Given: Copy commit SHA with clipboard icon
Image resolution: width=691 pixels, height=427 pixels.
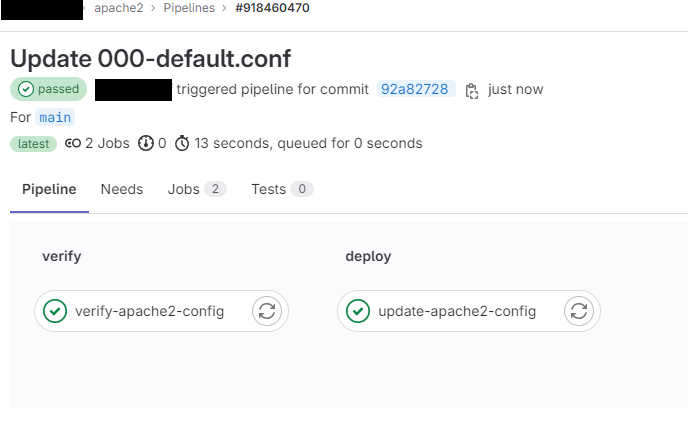Looking at the screenshot, I should tap(472, 91).
